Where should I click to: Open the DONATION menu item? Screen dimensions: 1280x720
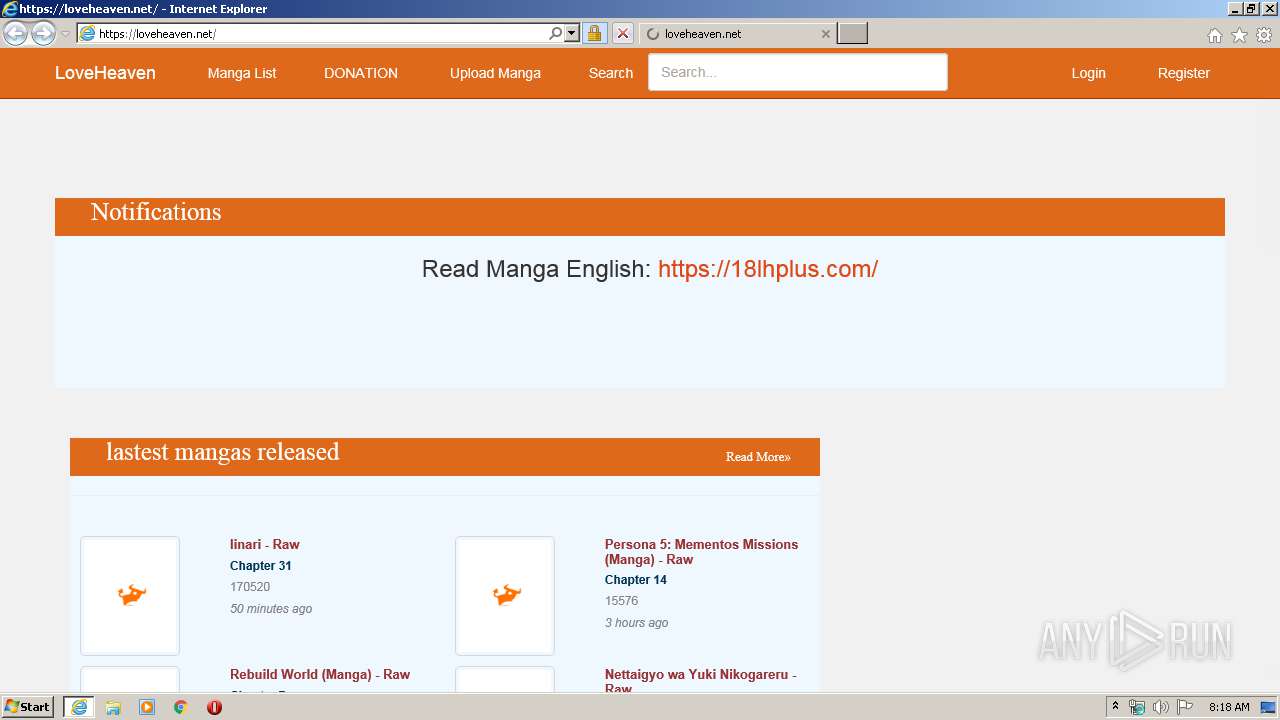(361, 73)
